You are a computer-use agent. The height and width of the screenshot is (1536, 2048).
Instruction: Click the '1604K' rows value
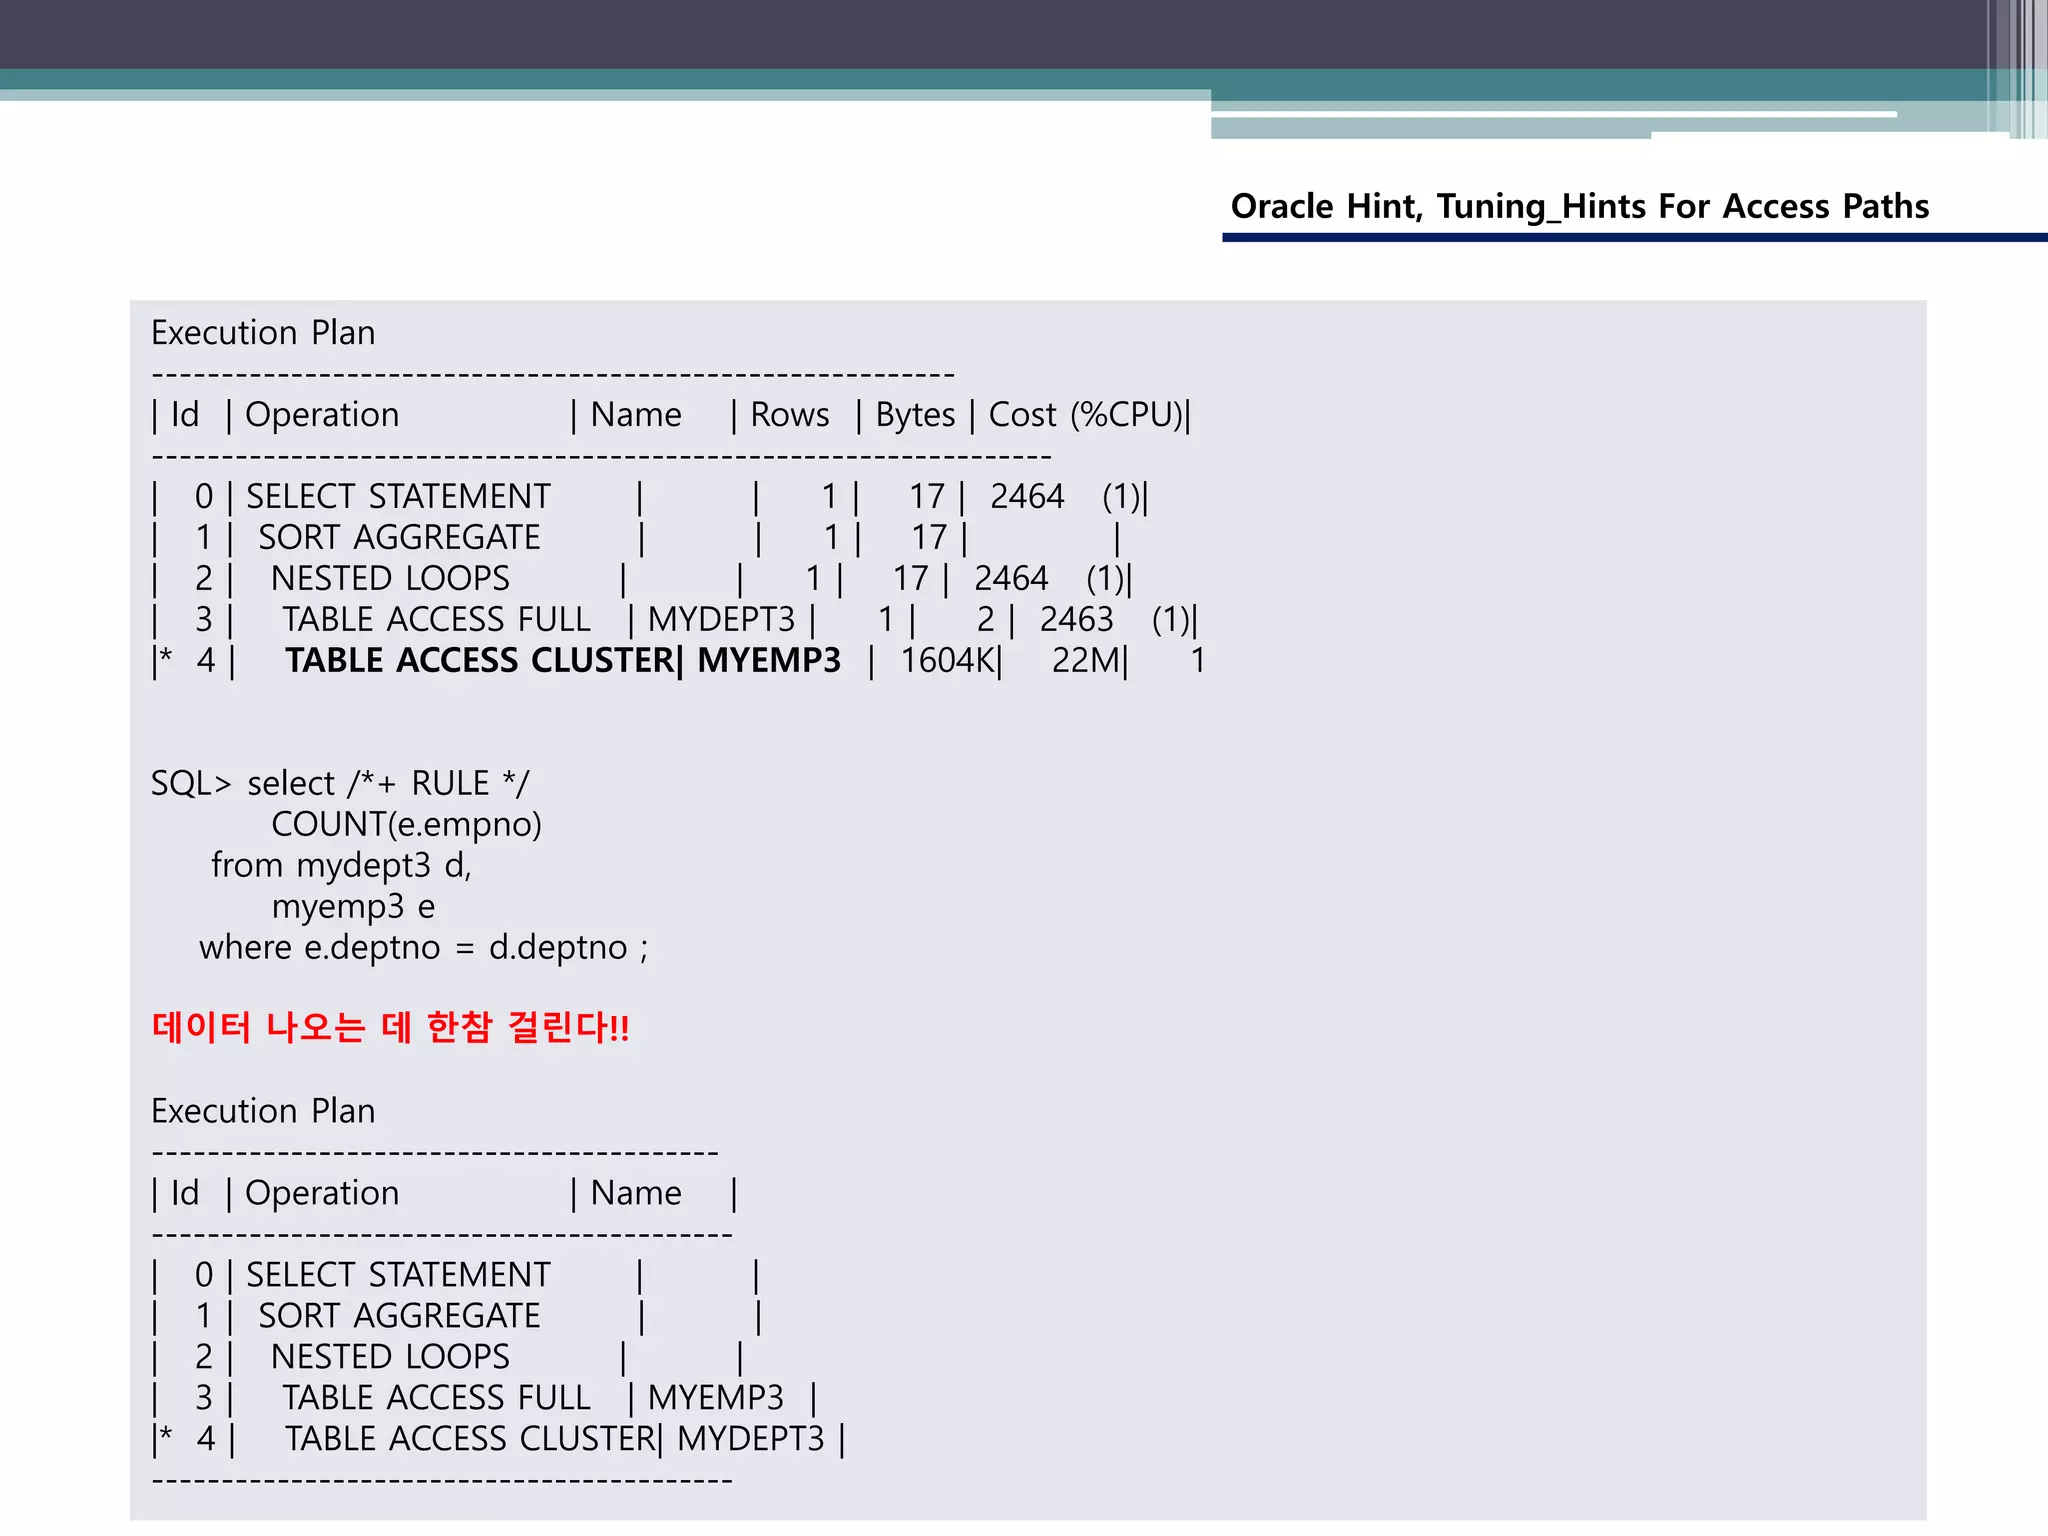point(948,661)
